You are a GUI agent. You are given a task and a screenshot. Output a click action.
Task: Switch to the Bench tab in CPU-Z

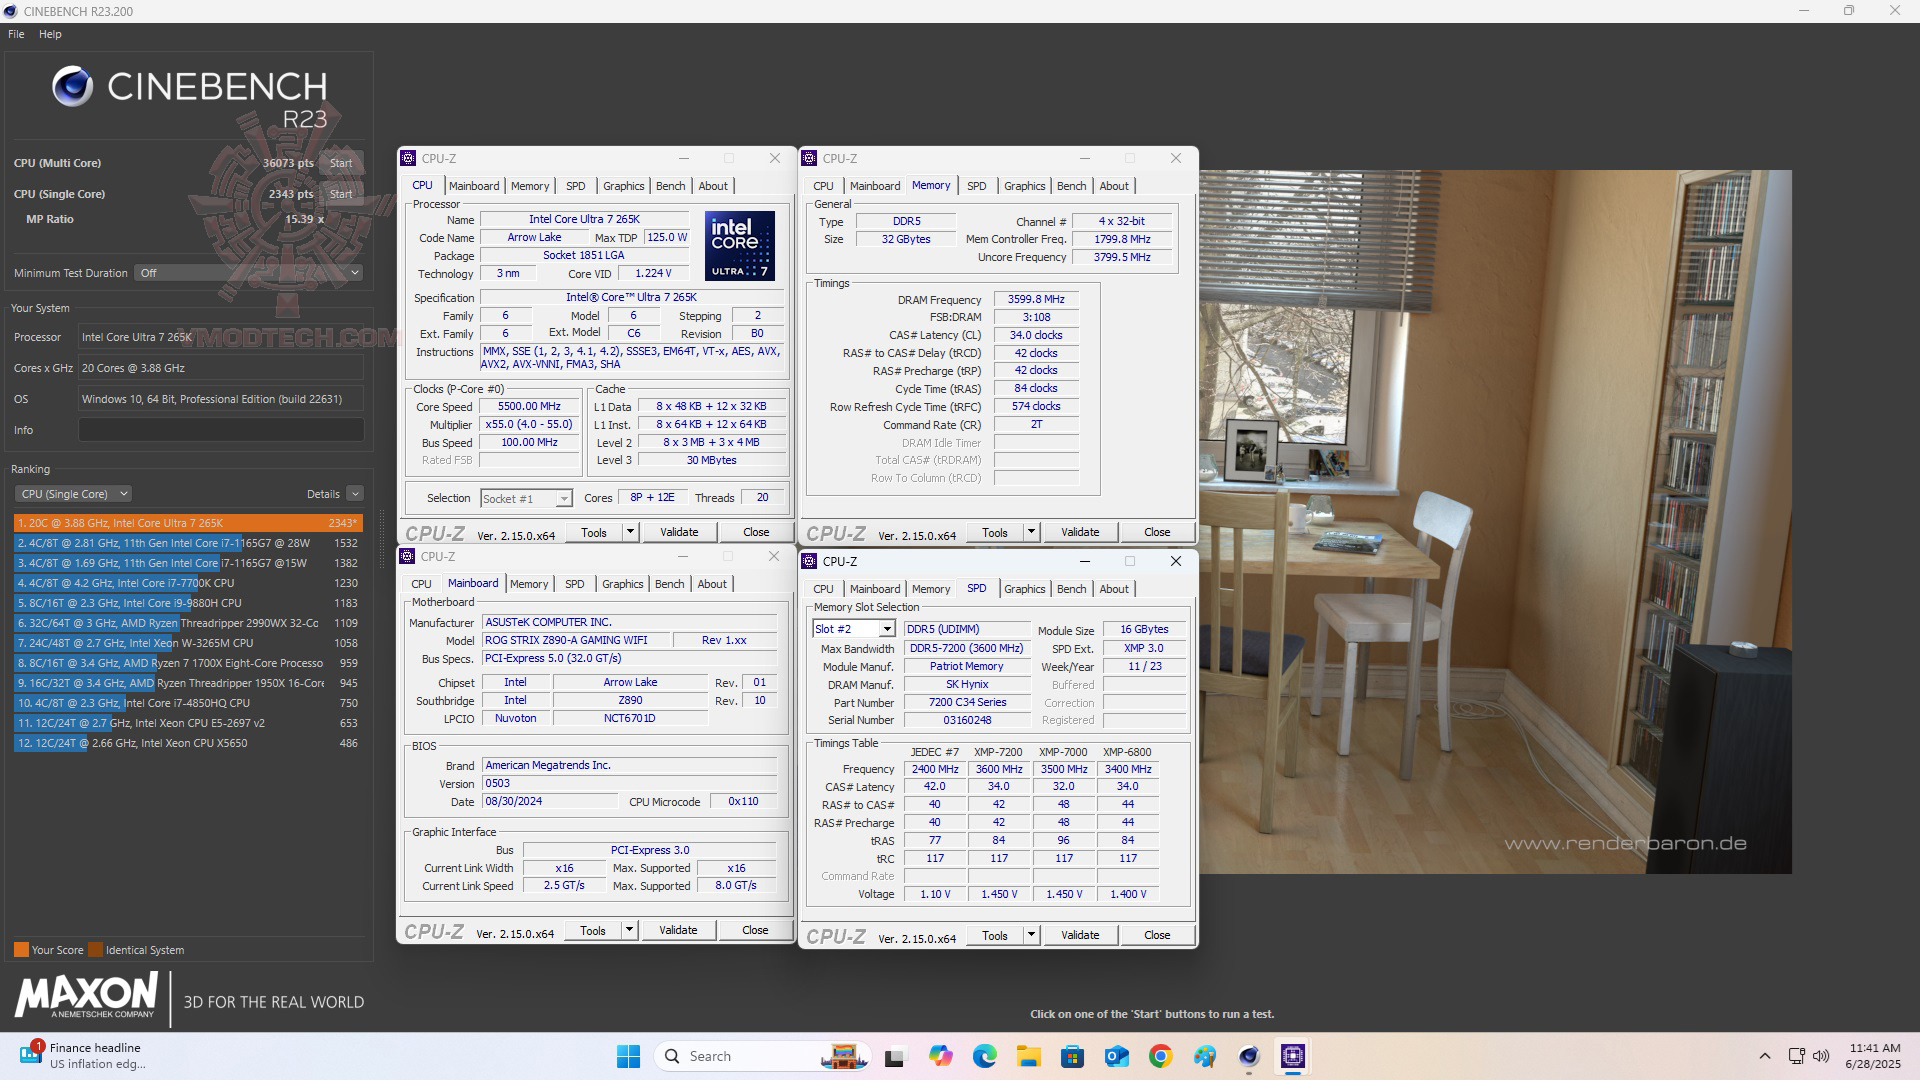(670, 185)
